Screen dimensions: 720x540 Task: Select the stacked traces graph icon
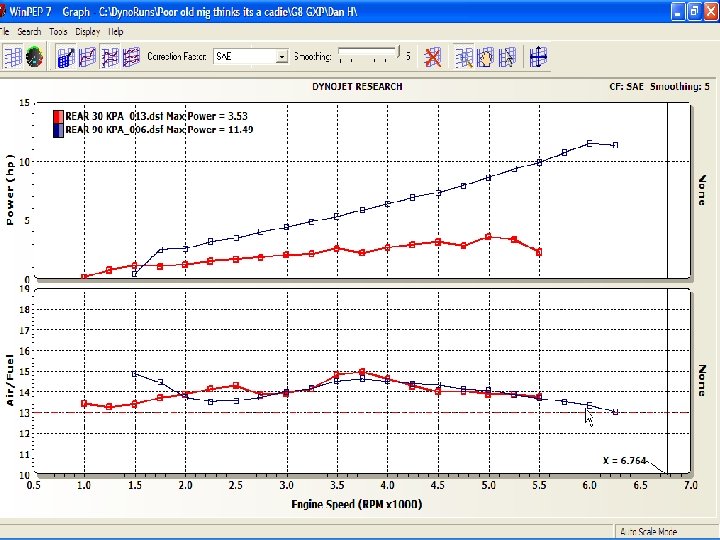tap(131, 57)
